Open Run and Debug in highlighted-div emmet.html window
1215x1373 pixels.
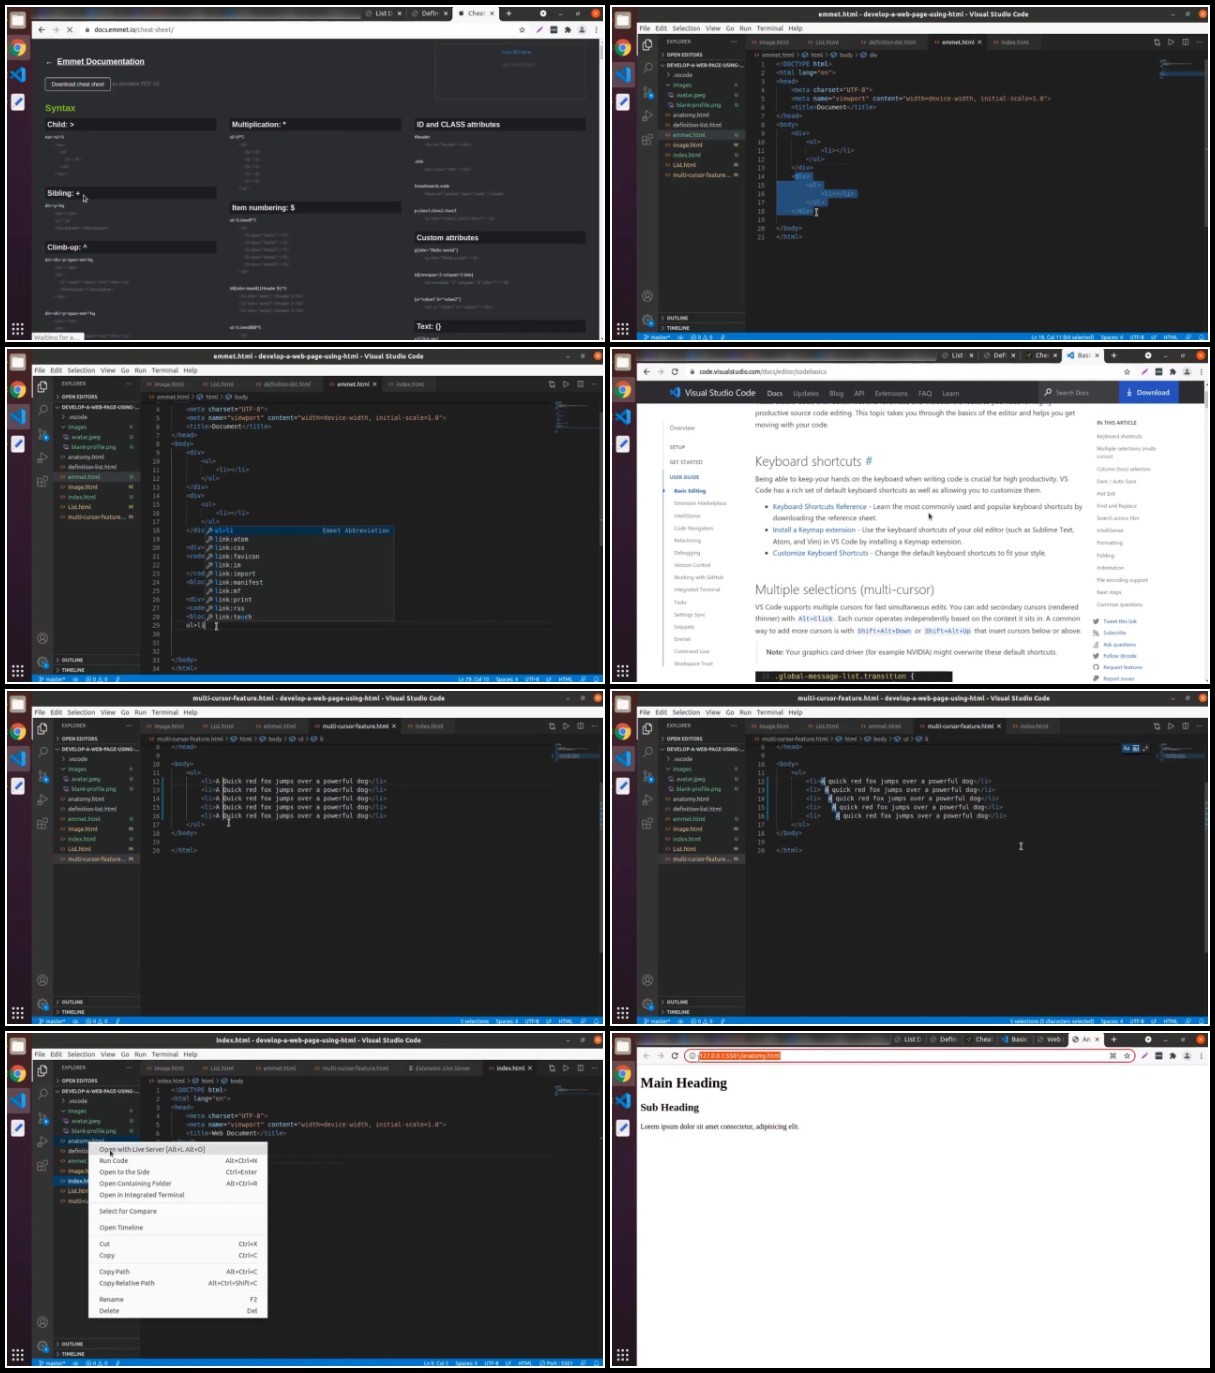point(647,116)
